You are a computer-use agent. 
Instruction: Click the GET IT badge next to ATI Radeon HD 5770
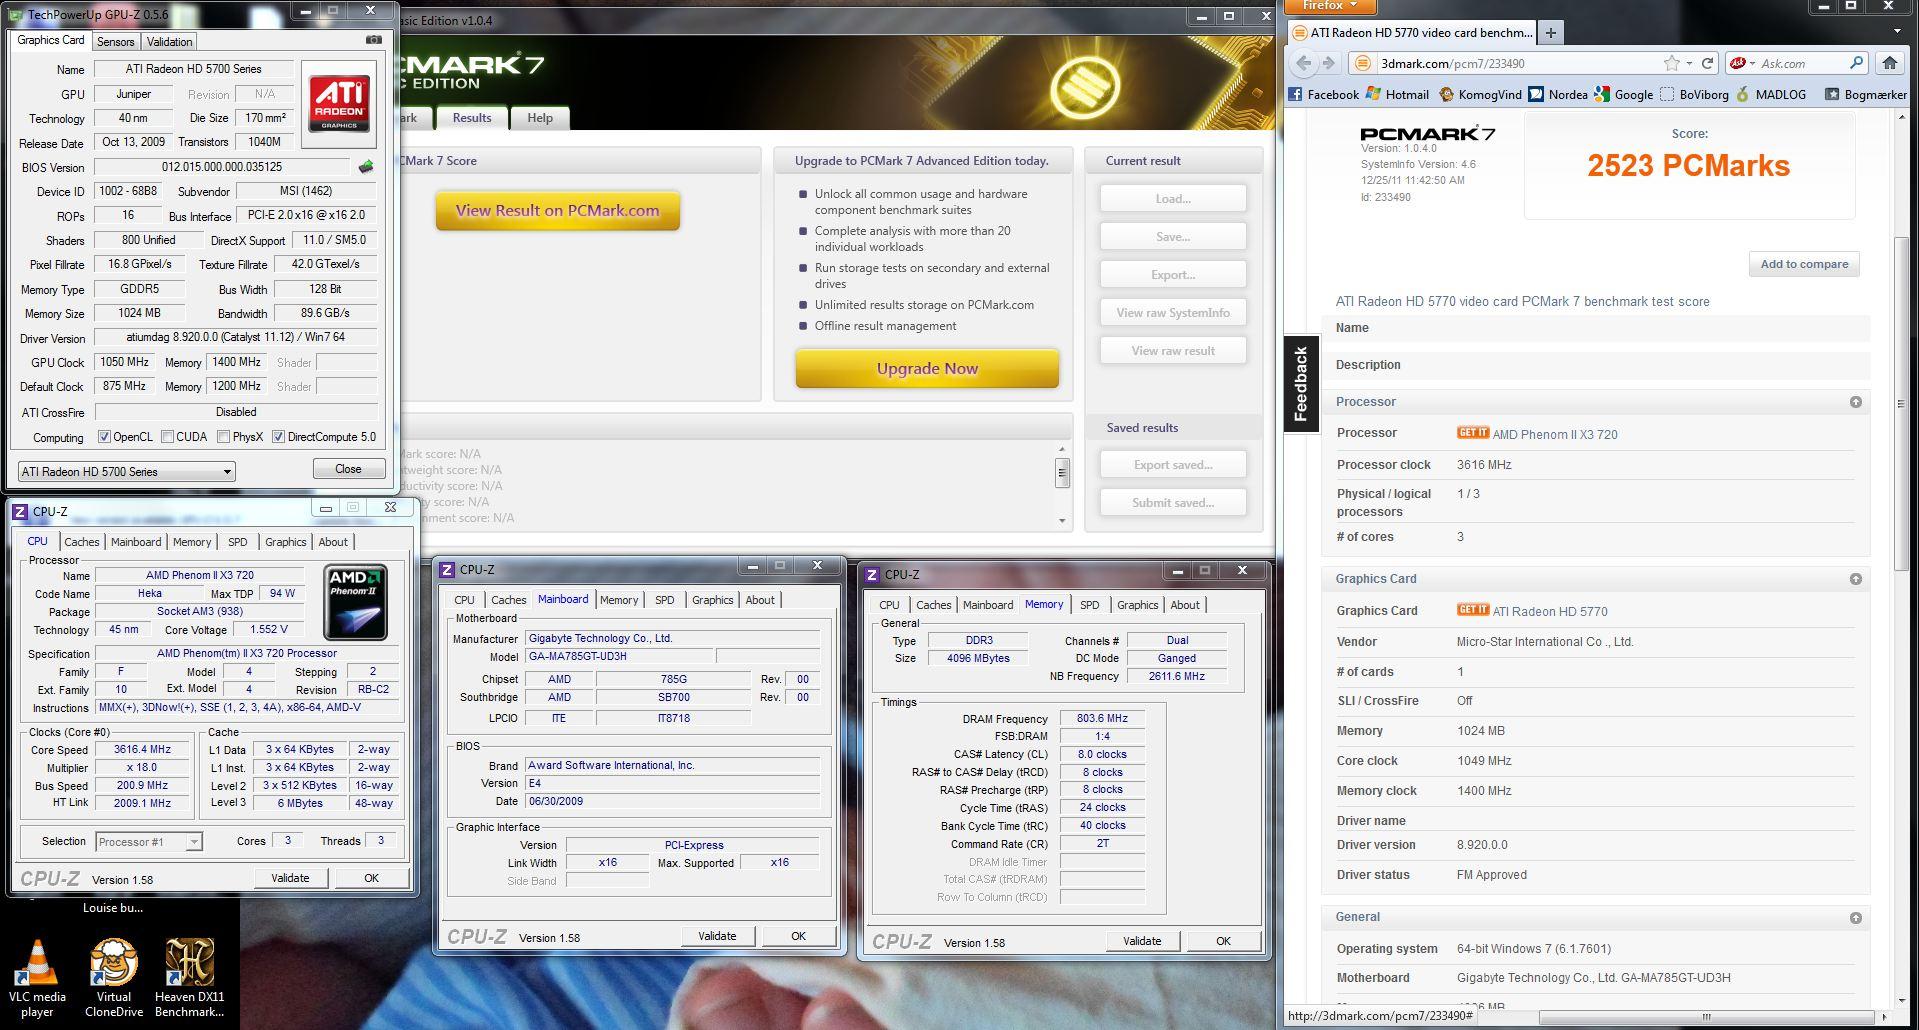tap(1472, 610)
